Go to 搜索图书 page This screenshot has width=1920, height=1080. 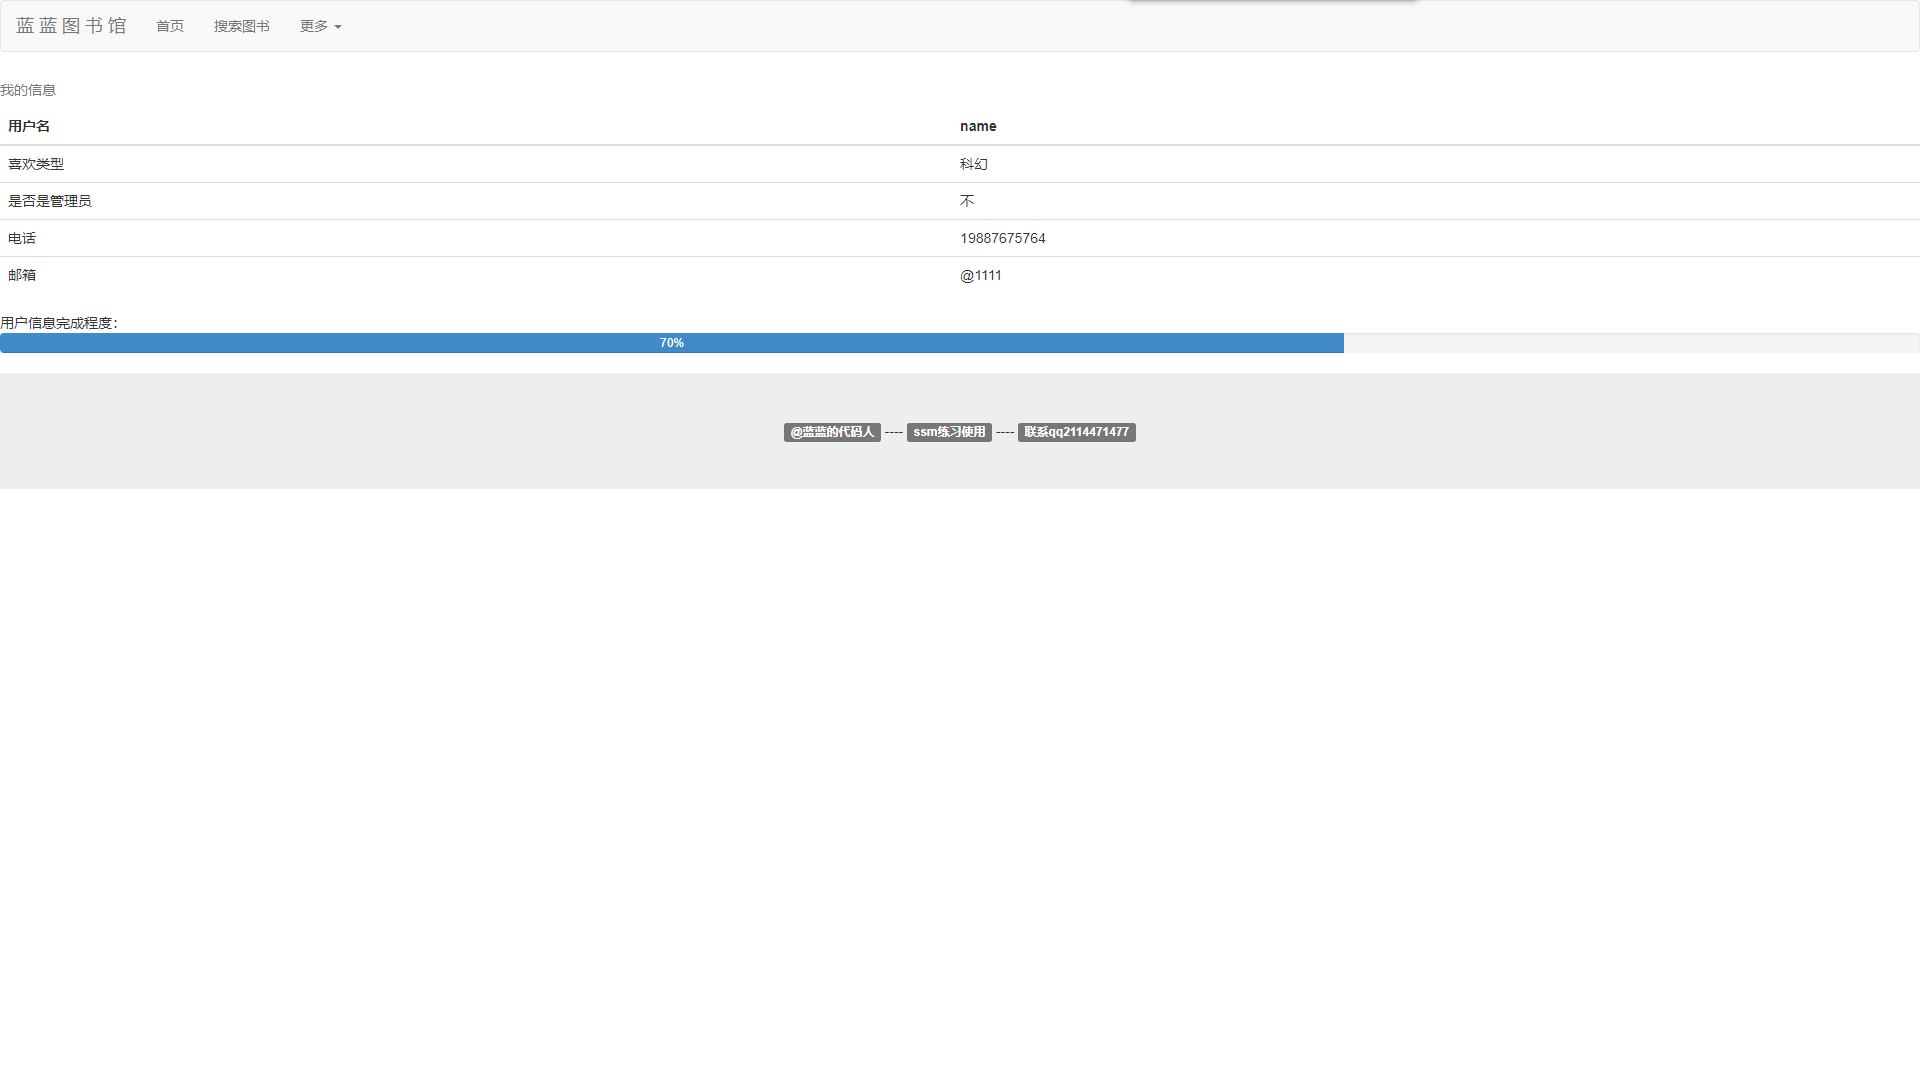coord(241,26)
